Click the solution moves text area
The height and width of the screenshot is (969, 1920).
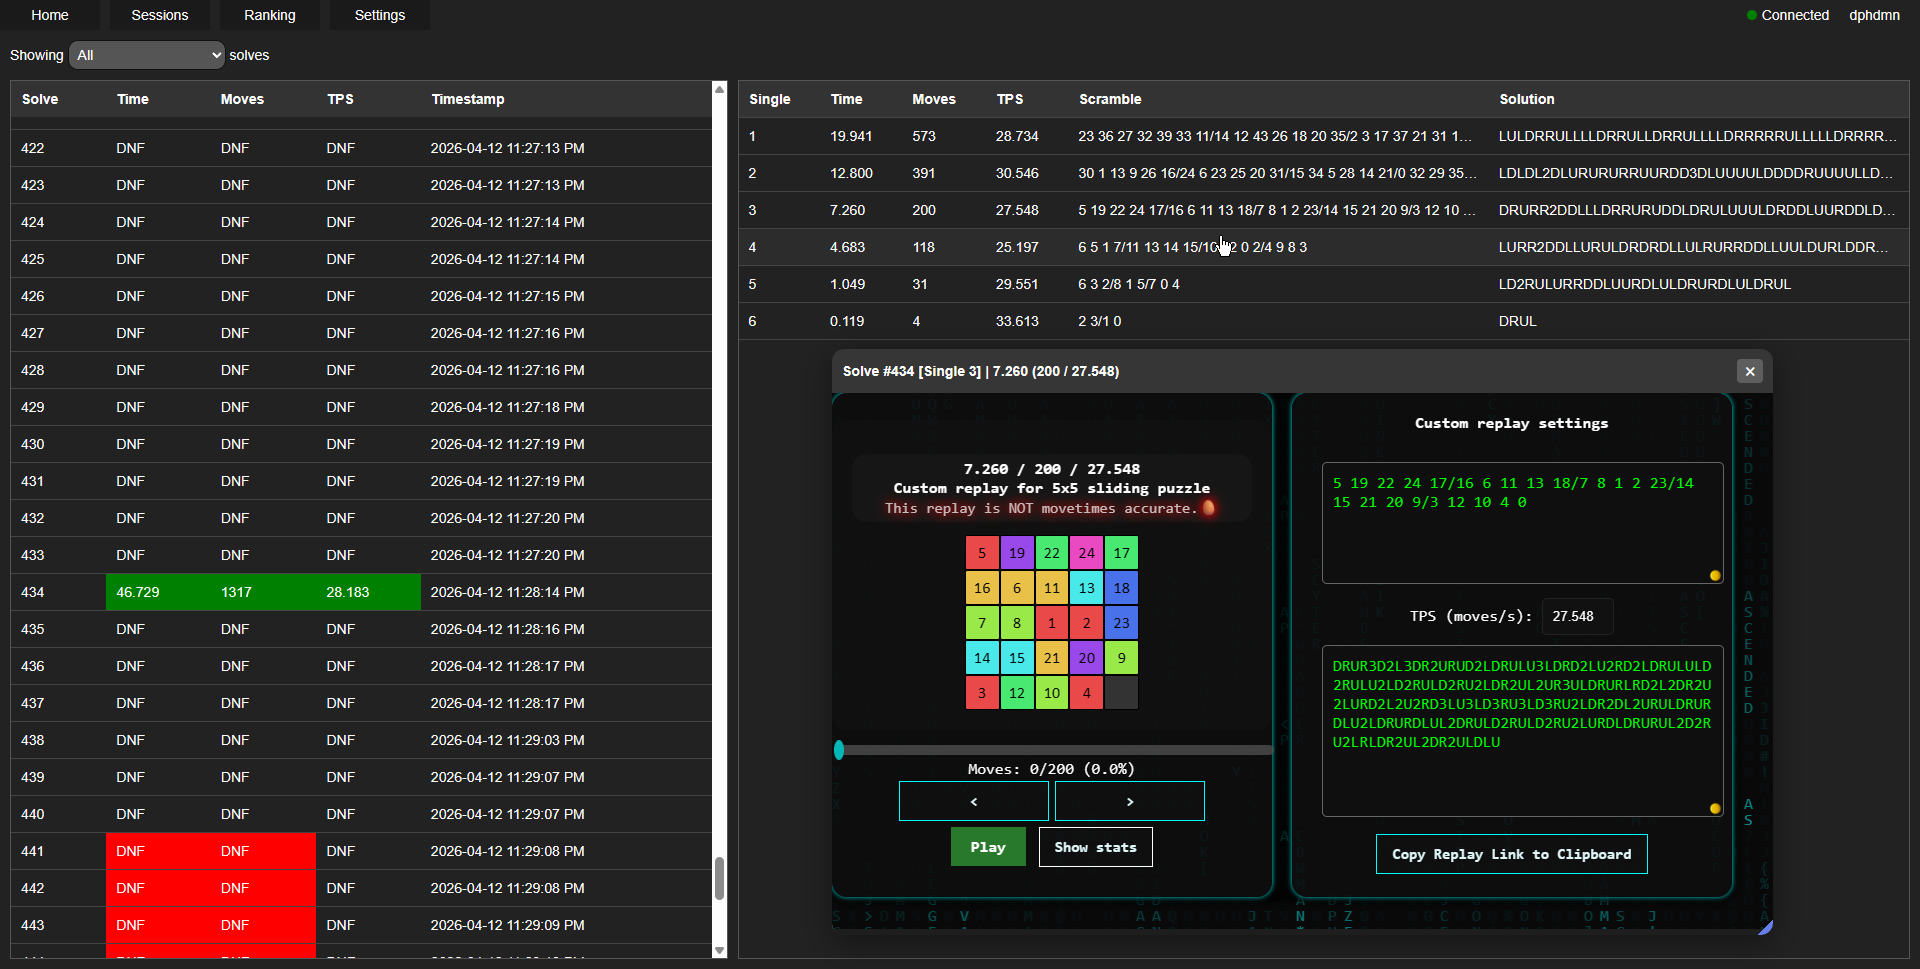1522,730
